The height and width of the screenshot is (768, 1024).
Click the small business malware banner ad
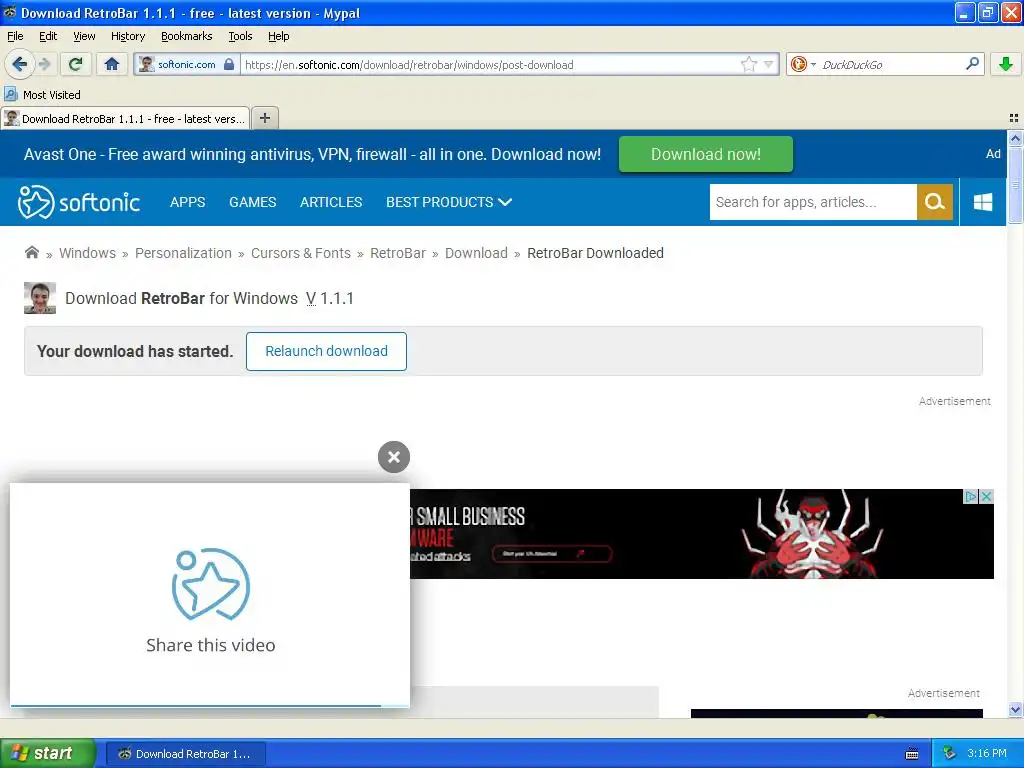tap(701, 534)
